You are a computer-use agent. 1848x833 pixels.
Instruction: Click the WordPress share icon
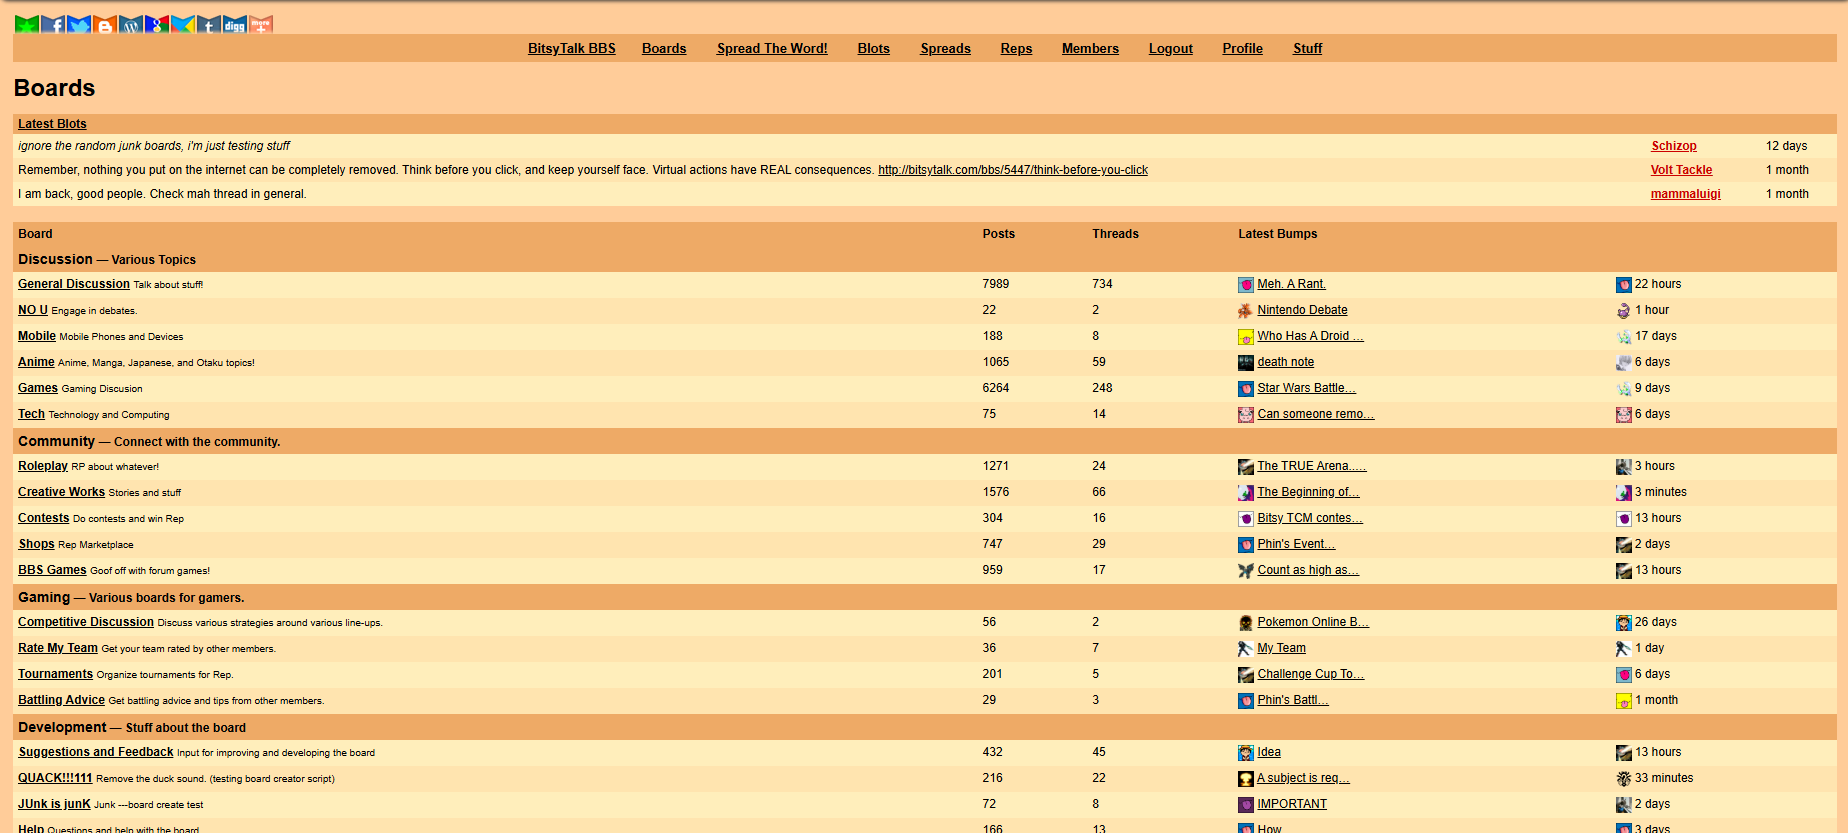[131, 24]
